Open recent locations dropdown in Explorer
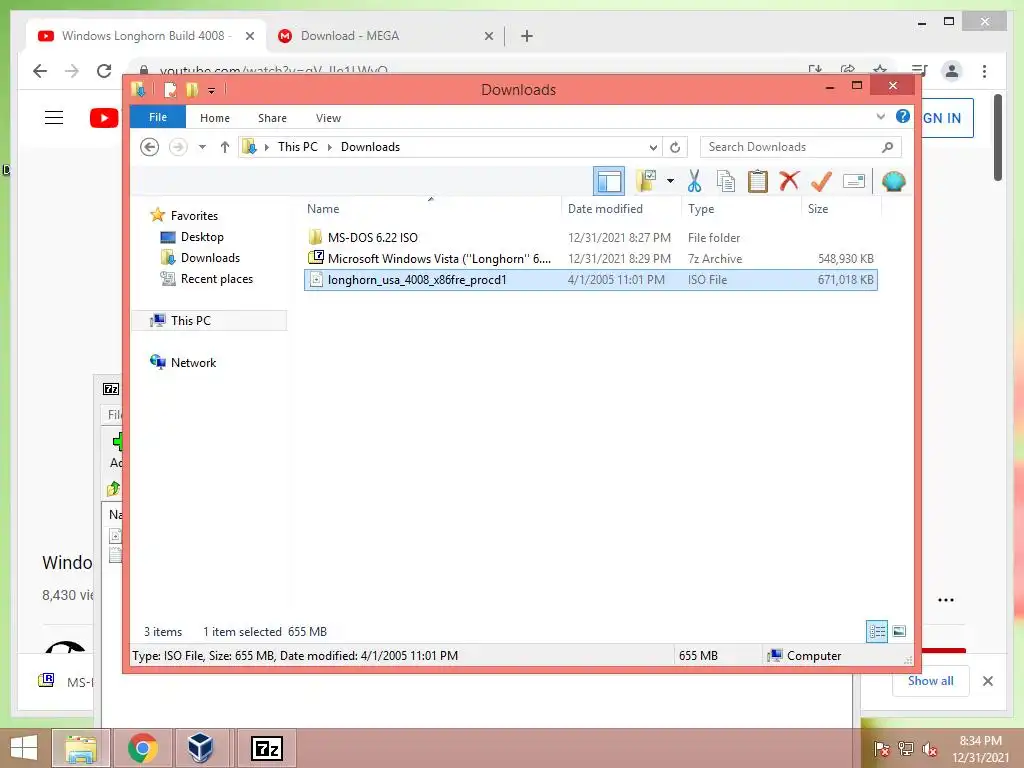 point(202,147)
